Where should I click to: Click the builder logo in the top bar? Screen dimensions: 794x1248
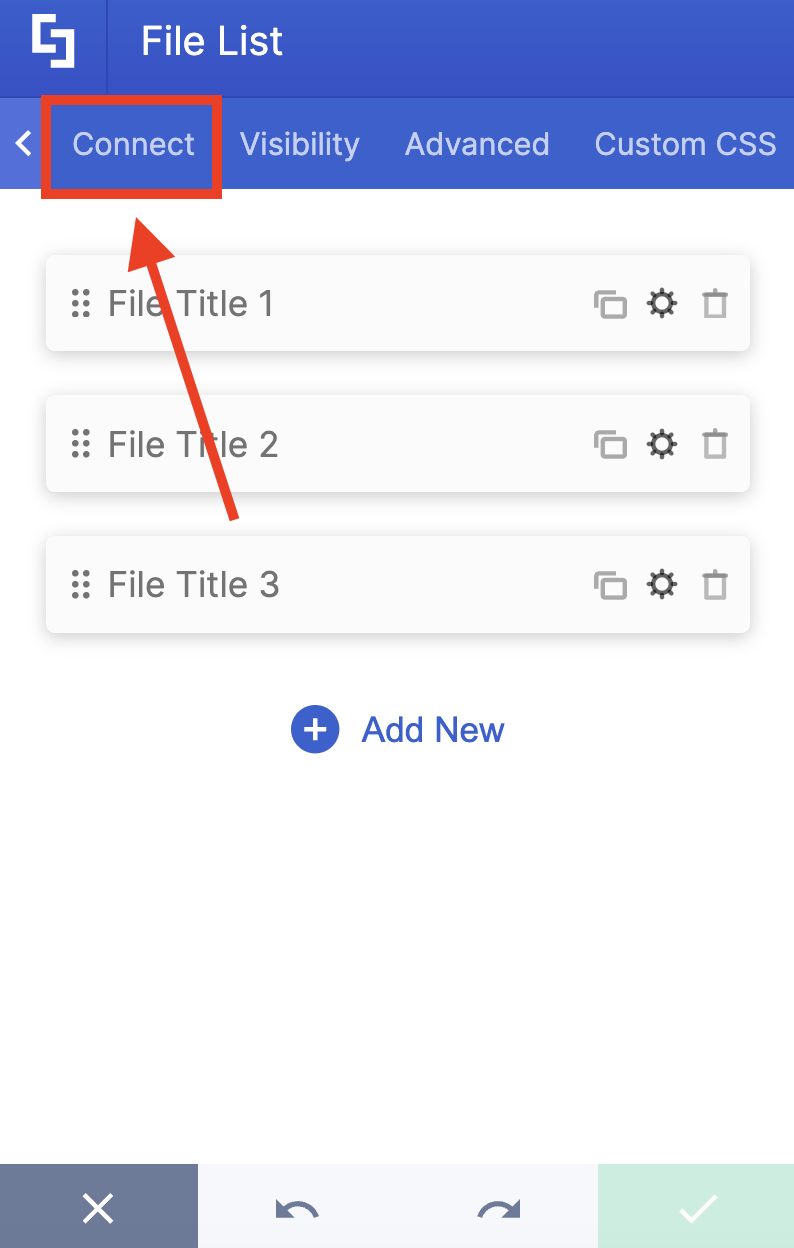tap(53, 40)
